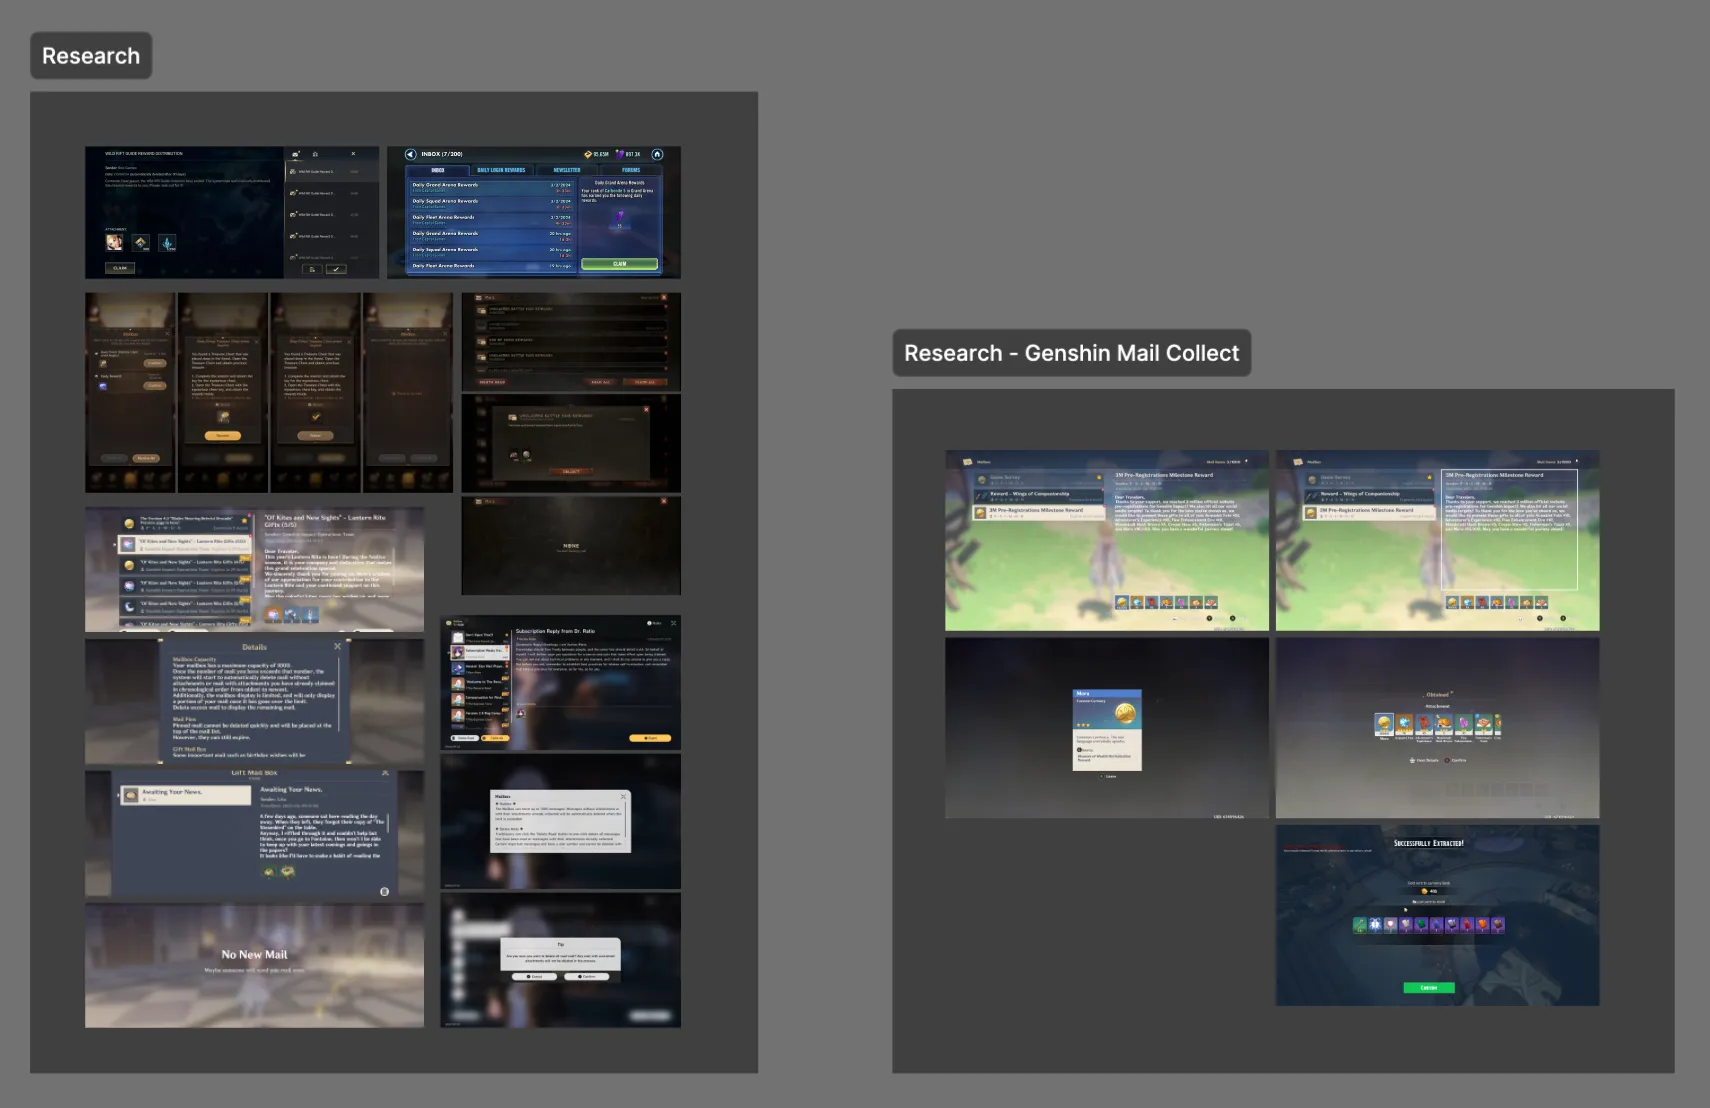Click red close X on dark mail list
This screenshot has height=1108, width=1710.
pos(664,298)
